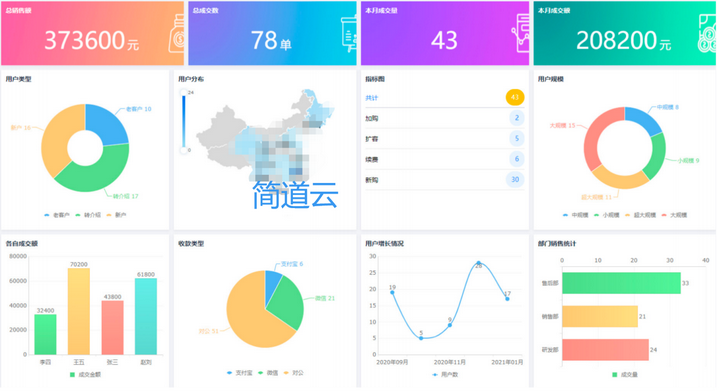
Task: Select the 共计 row in 指标图
Action: pos(444,98)
